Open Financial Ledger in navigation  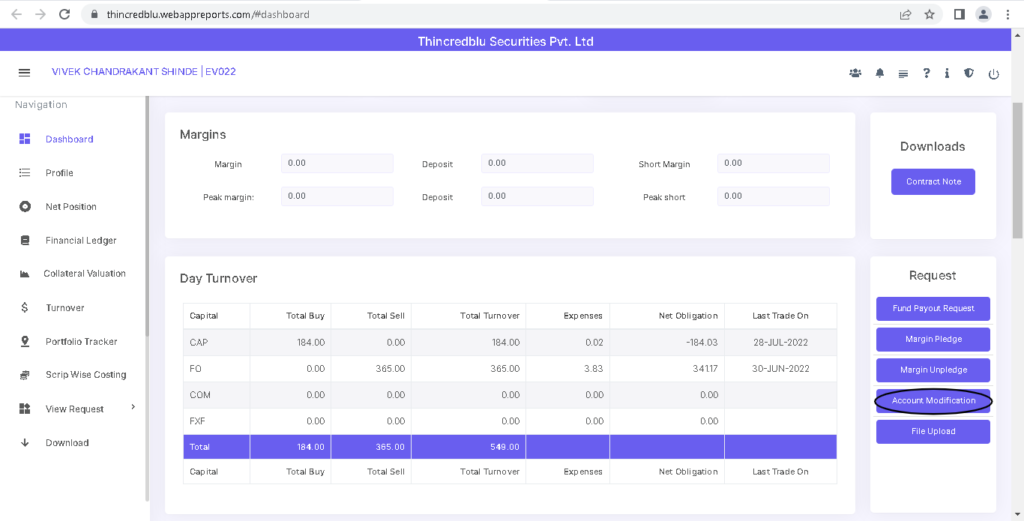point(81,241)
